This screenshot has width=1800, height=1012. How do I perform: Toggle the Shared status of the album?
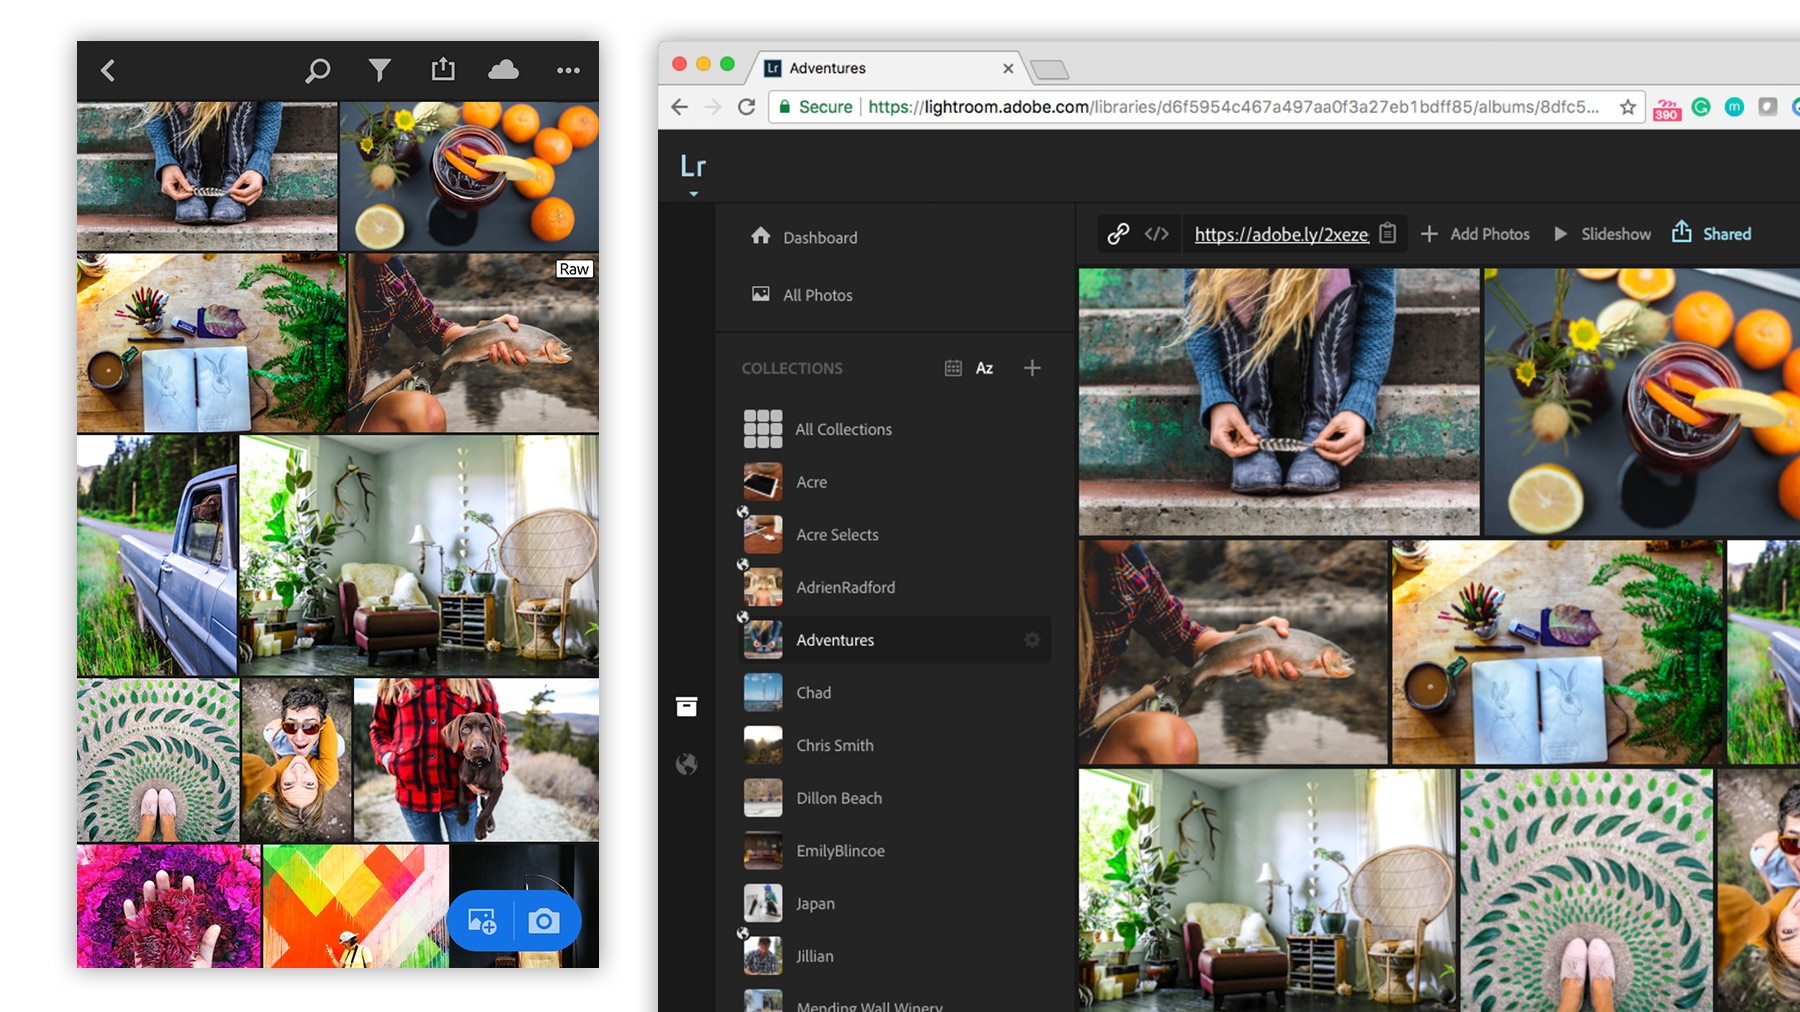pos(1711,233)
